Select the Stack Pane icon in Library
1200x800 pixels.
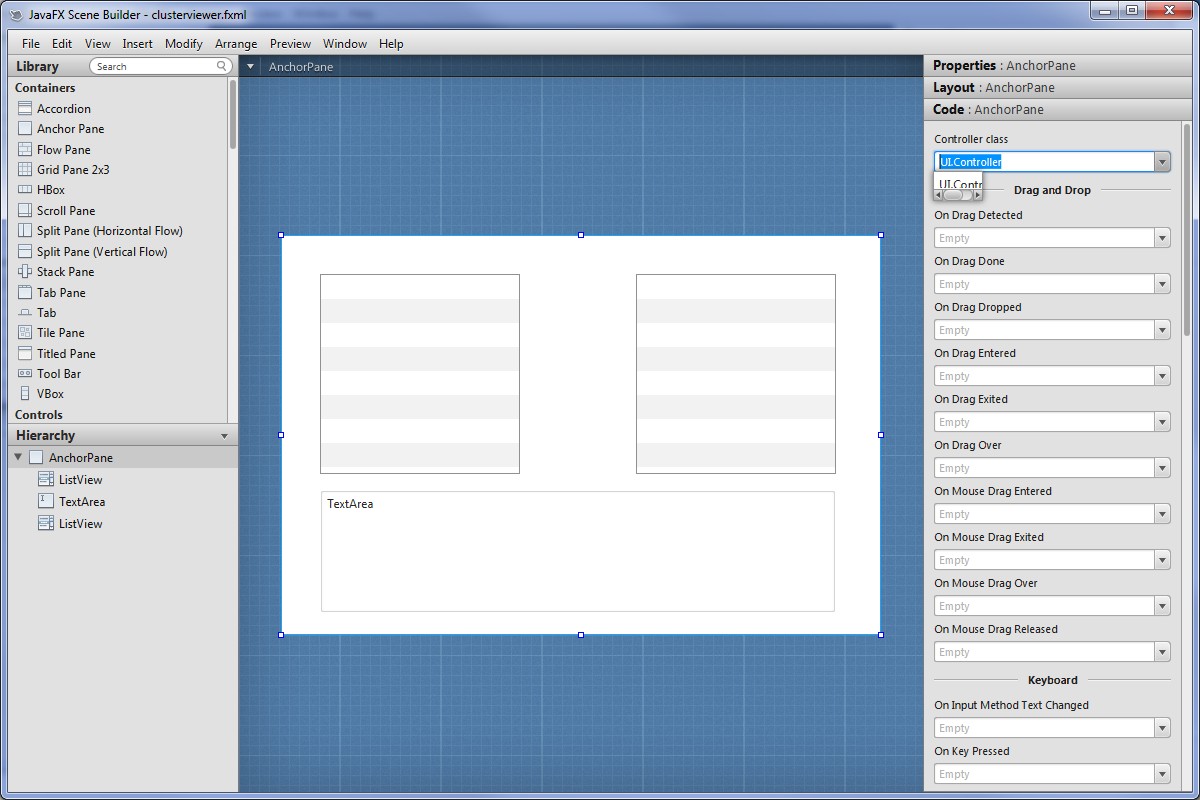coord(25,271)
